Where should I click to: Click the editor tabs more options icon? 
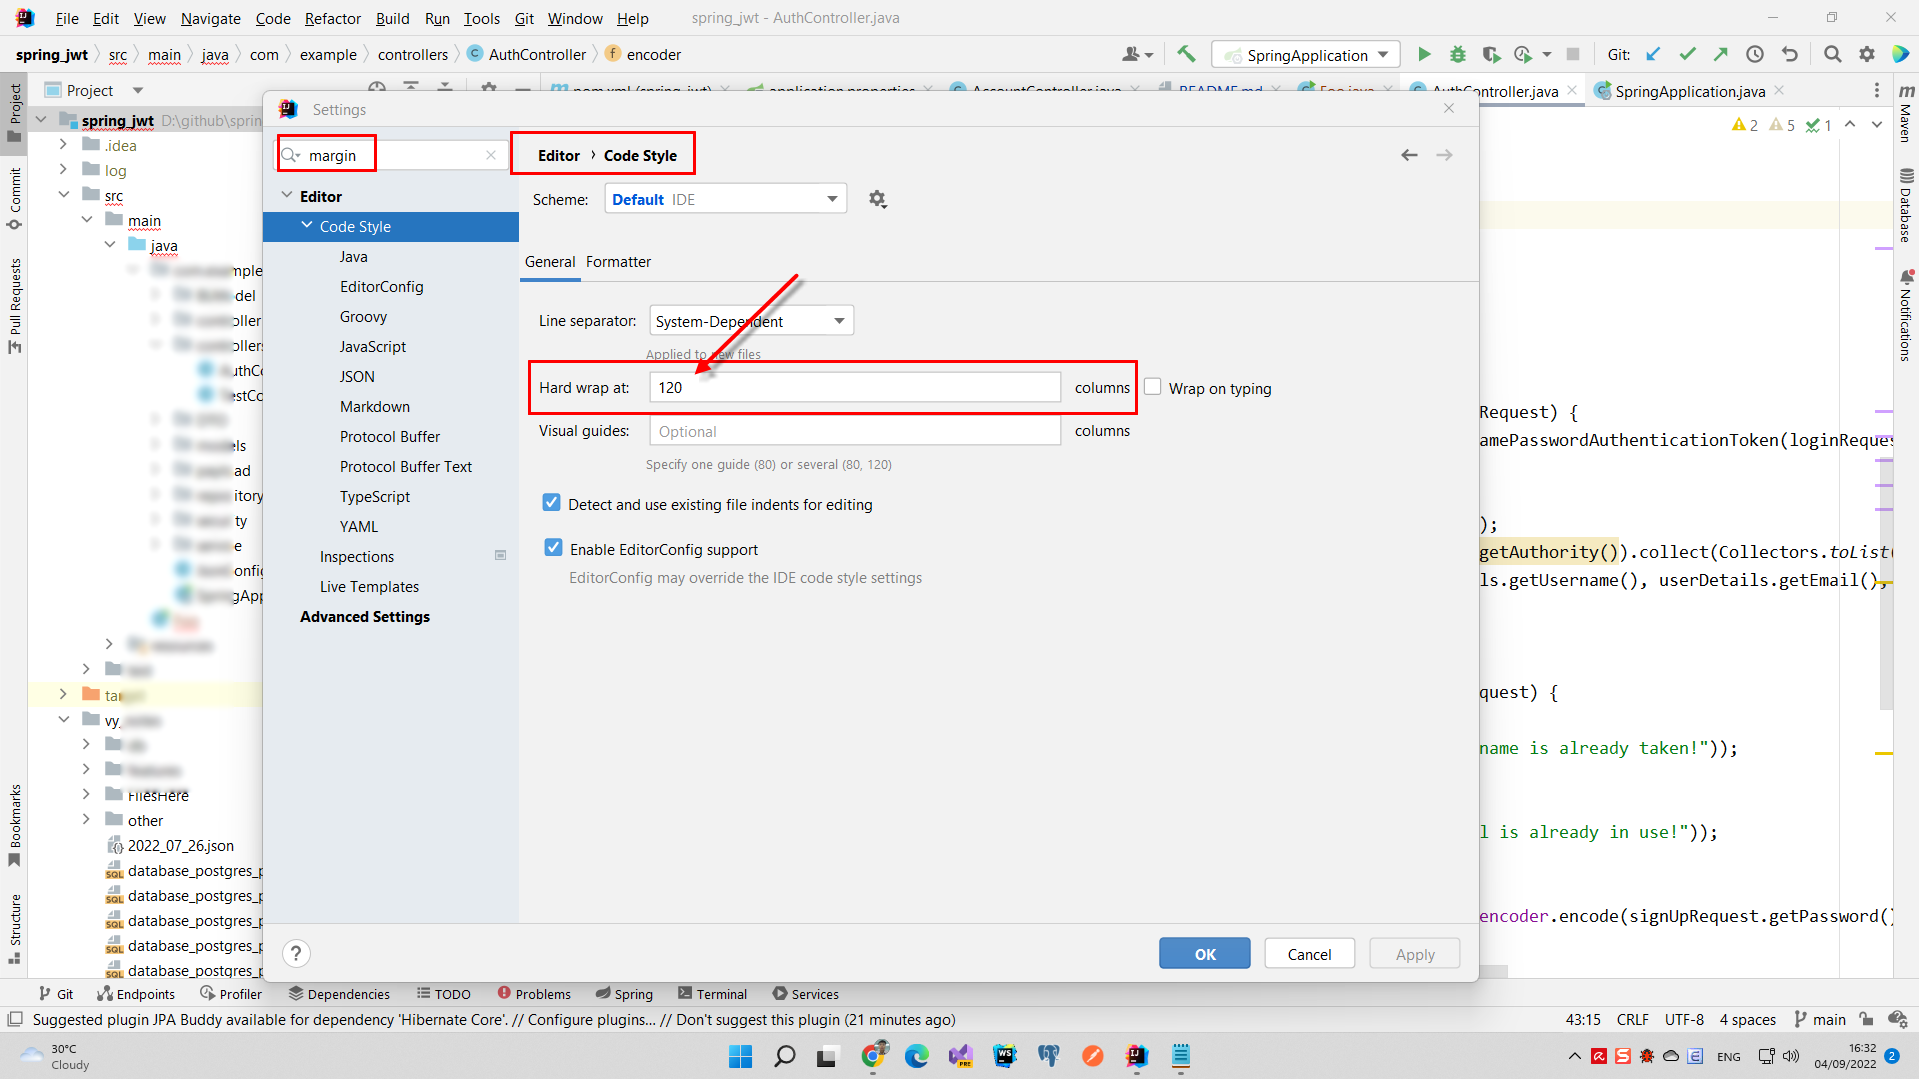1876,91
